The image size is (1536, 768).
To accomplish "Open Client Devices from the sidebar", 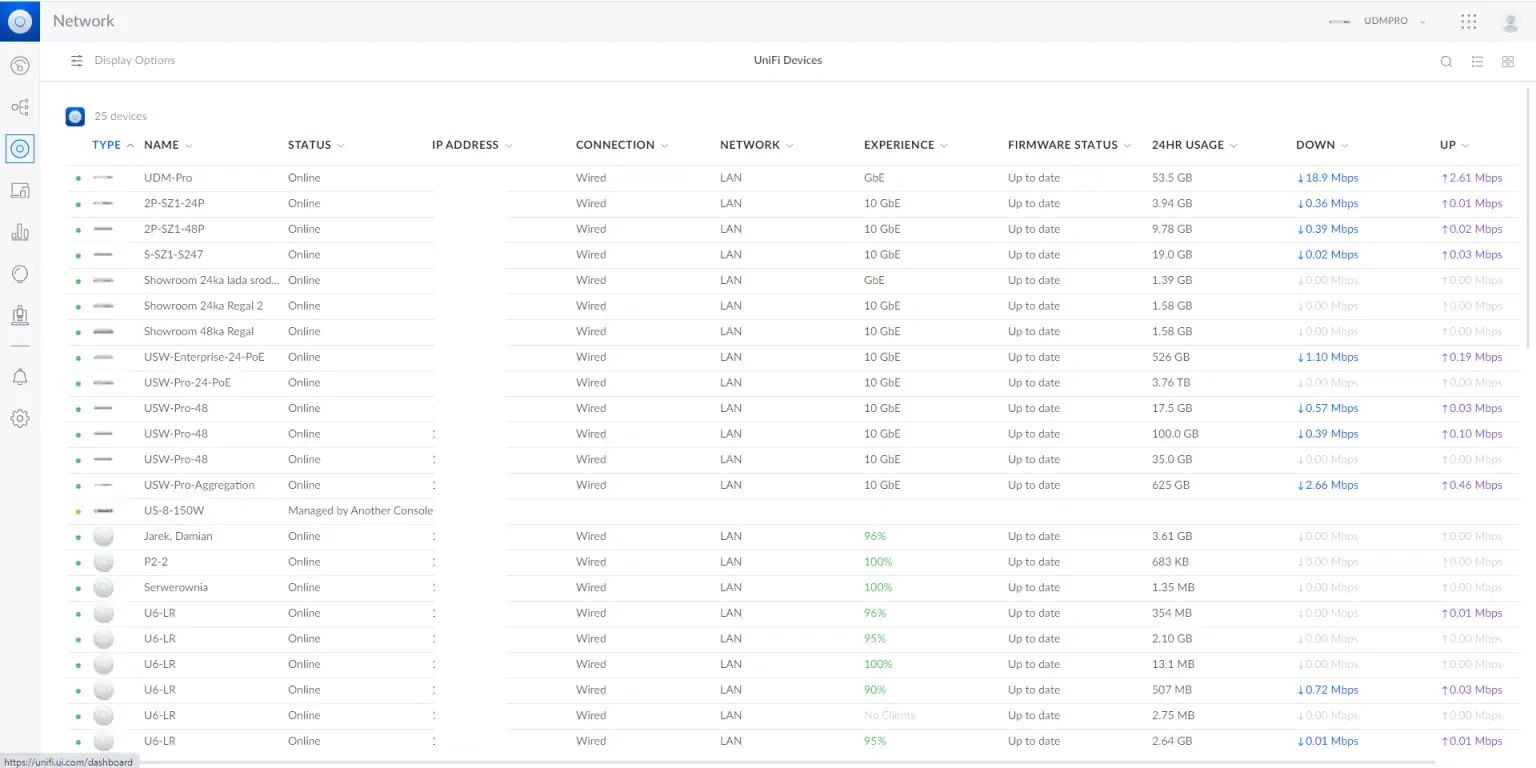I will pos(19,190).
